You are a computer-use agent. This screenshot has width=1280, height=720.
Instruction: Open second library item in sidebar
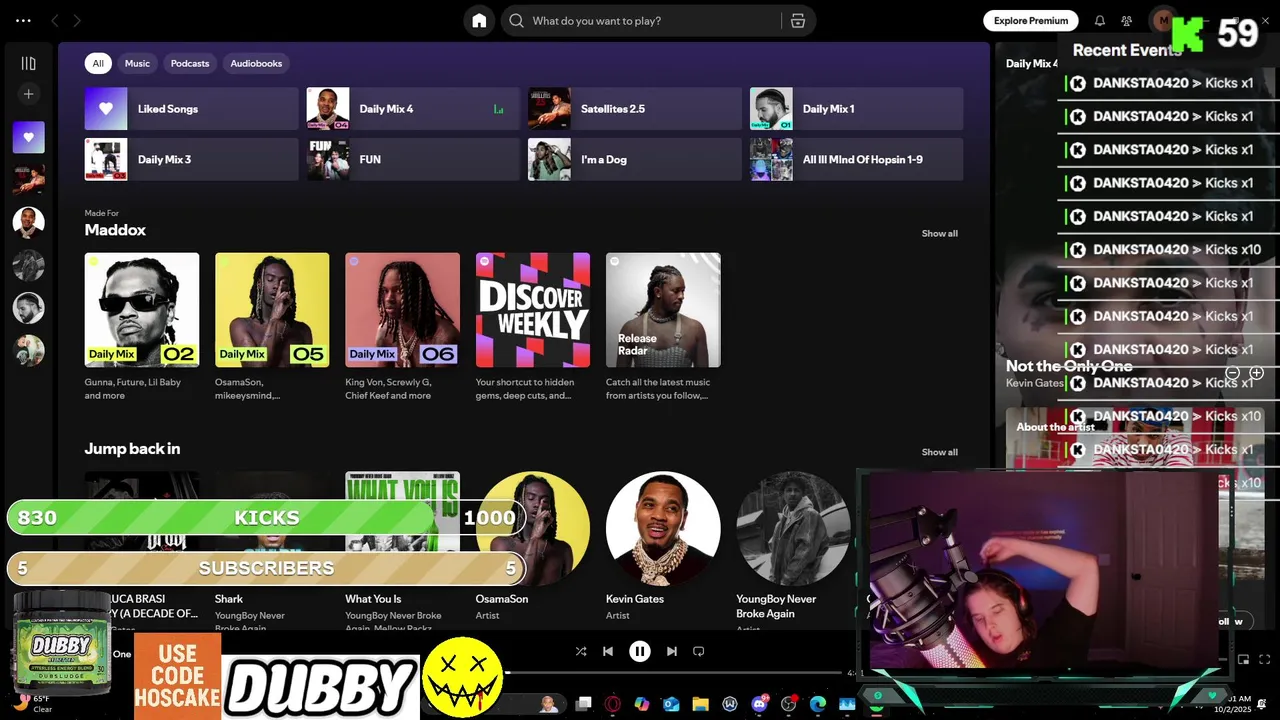coord(28,180)
